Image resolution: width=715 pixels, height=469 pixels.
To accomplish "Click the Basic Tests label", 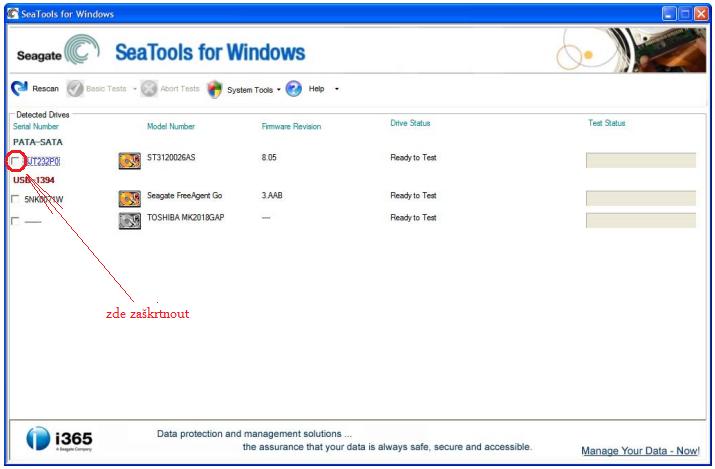I will coord(106,88).
